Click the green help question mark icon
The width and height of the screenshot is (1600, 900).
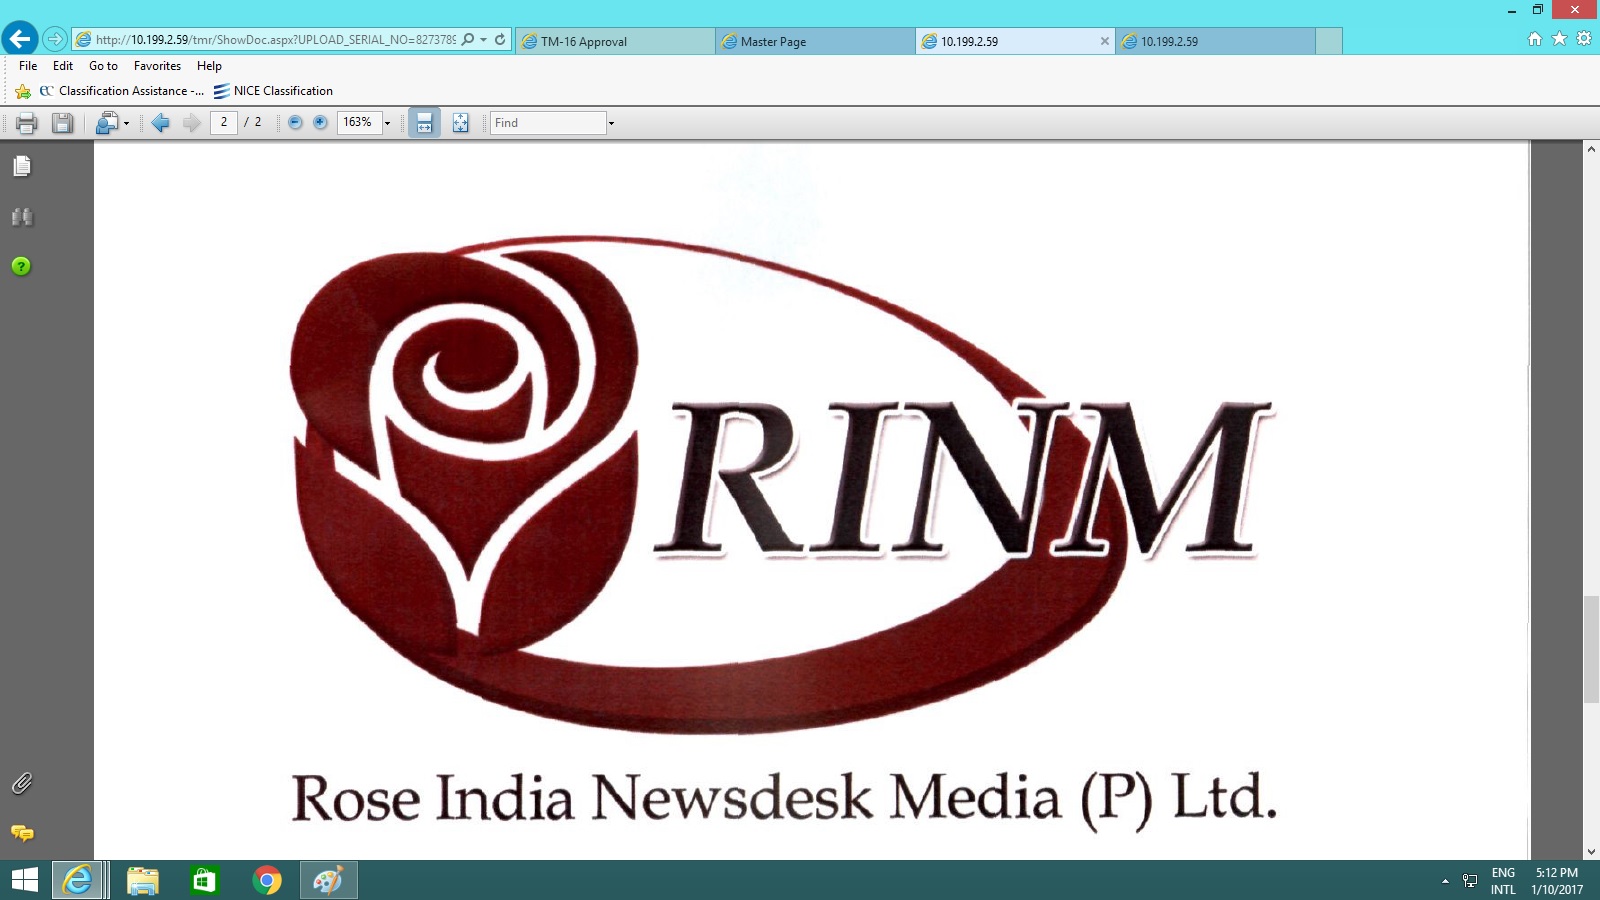coord(21,266)
